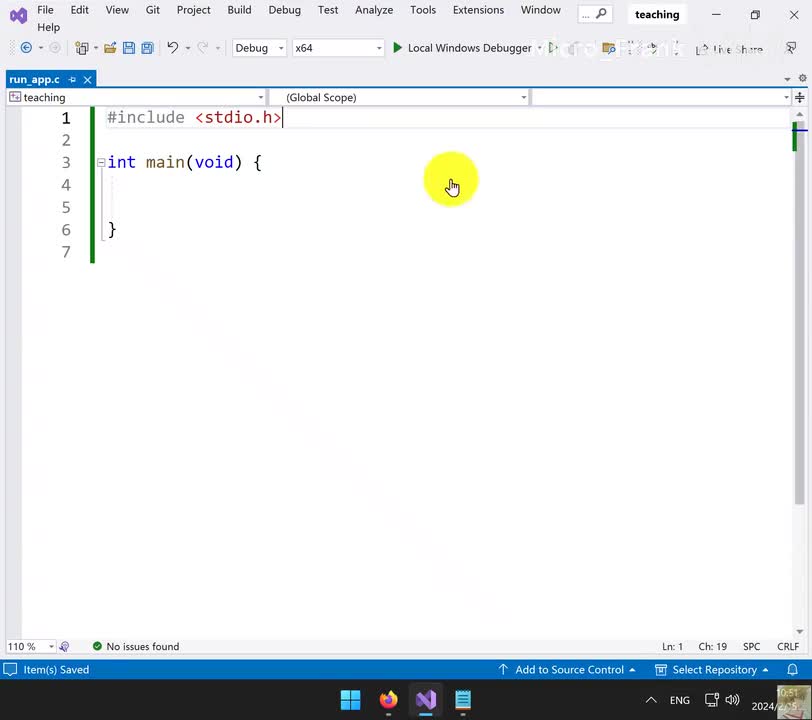Open the Global Scope dropdown
This screenshot has width=812, height=720.
click(x=524, y=97)
